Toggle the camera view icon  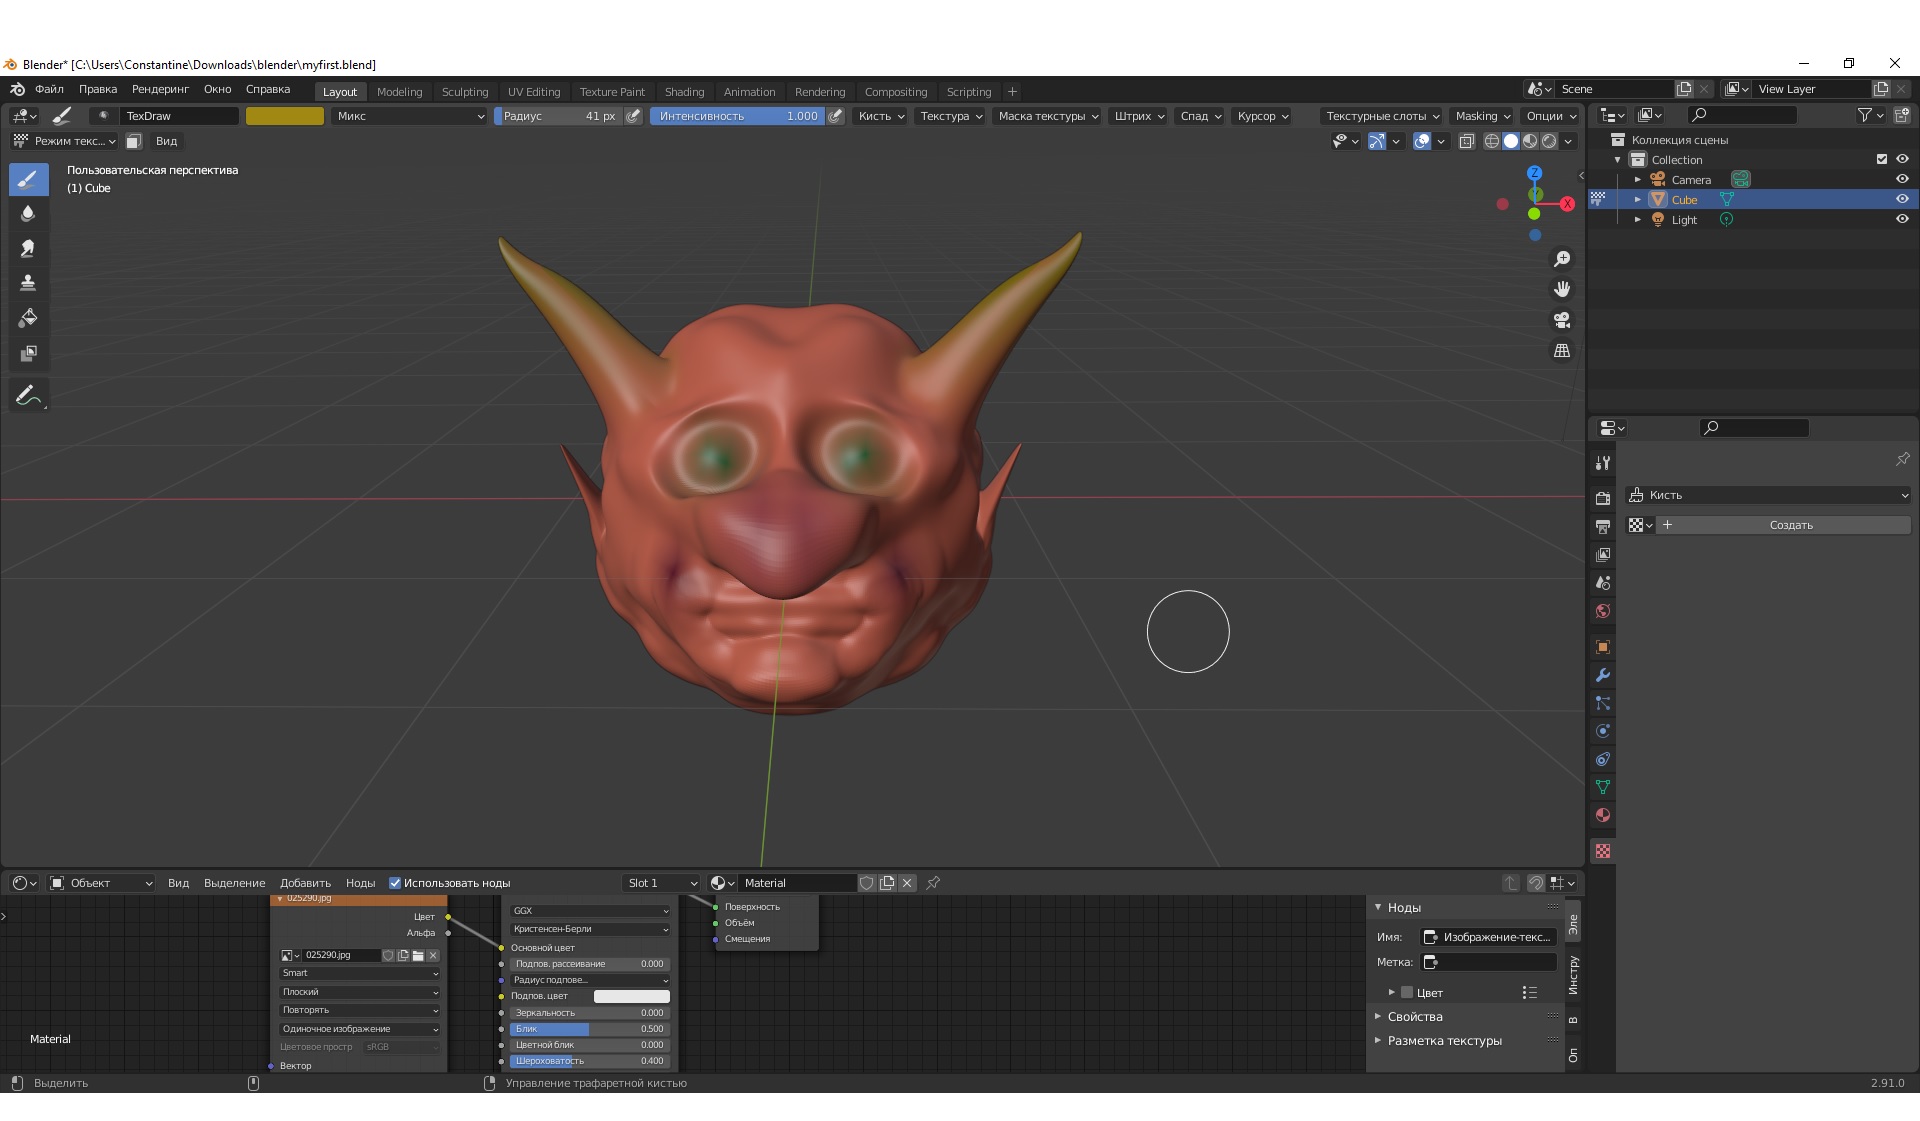tap(1562, 320)
